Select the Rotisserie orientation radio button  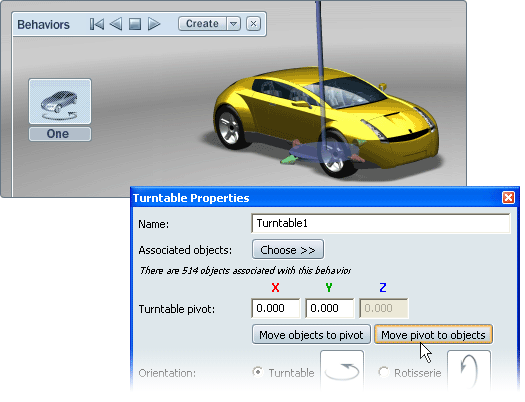[384, 372]
